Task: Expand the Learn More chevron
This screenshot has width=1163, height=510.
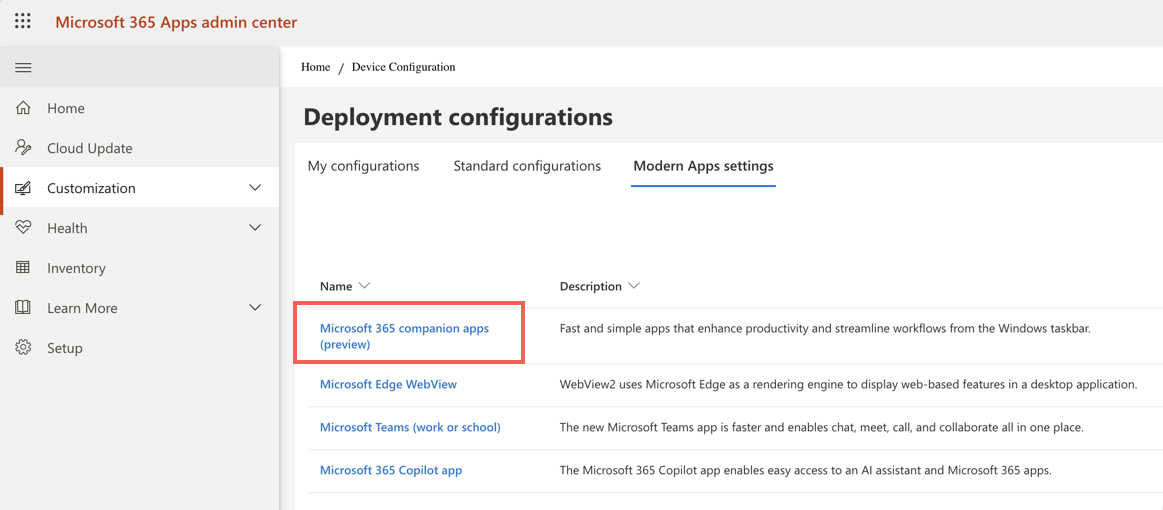Action: pos(255,308)
